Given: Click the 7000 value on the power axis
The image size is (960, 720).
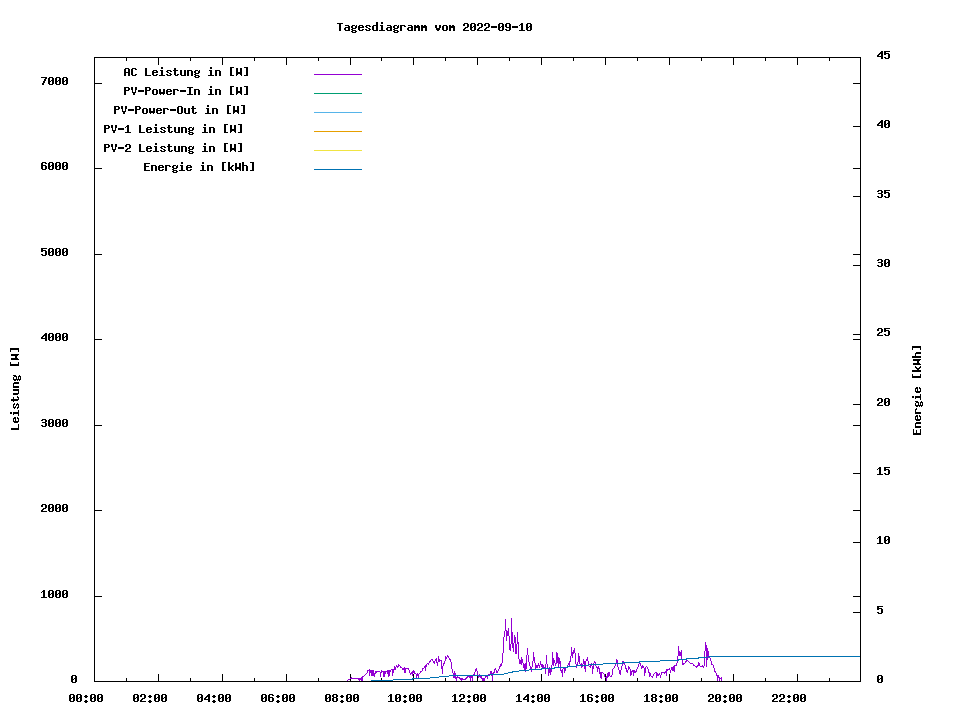Looking at the screenshot, I should pos(54,81).
